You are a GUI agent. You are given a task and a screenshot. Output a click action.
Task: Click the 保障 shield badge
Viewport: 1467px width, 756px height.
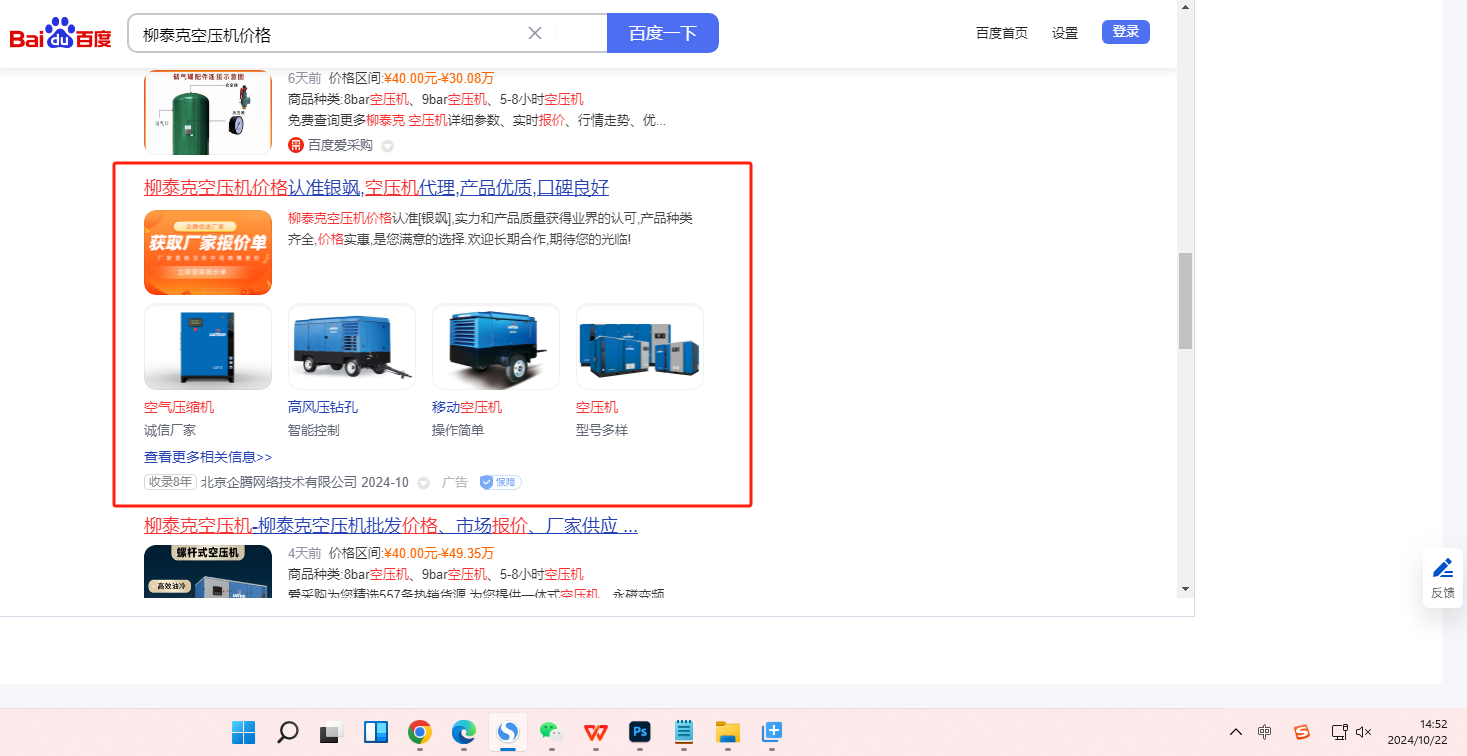click(x=500, y=482)
